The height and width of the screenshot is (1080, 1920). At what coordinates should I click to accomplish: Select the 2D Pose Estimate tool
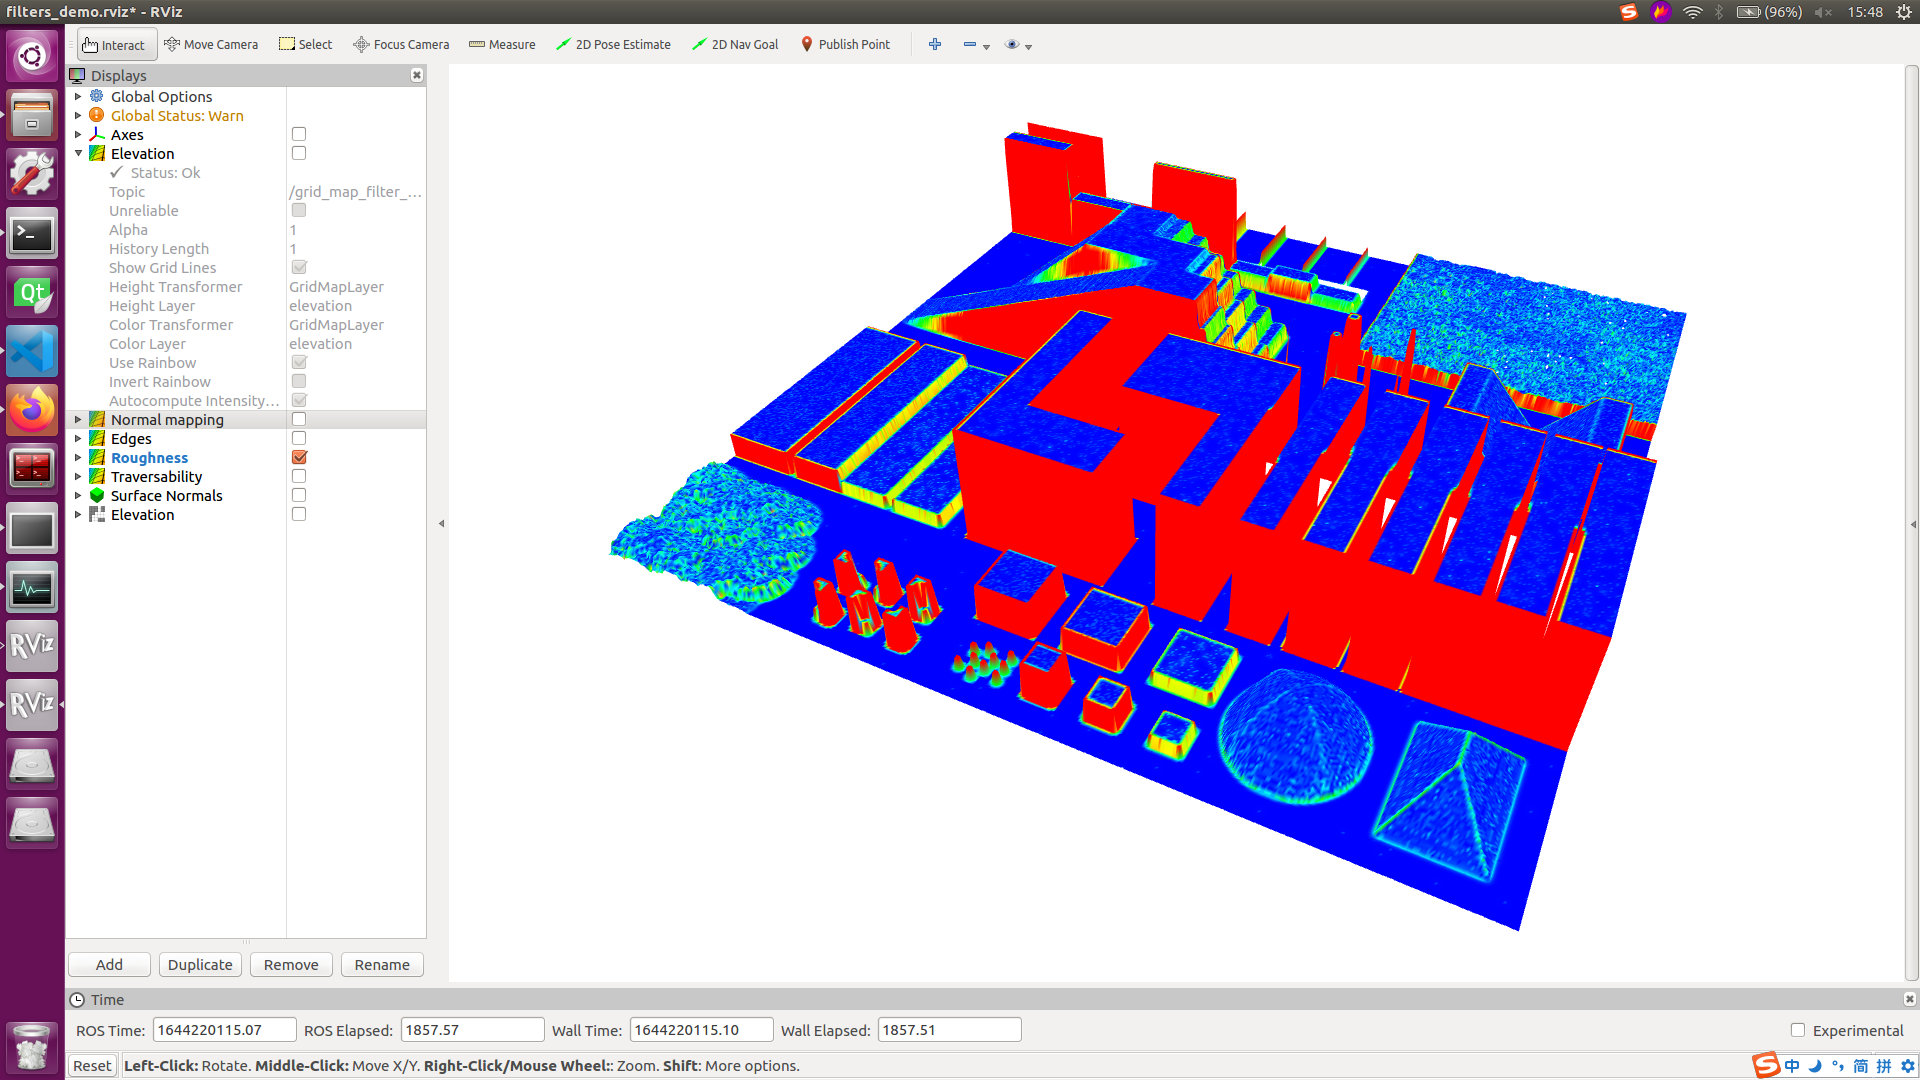[613, 44]
